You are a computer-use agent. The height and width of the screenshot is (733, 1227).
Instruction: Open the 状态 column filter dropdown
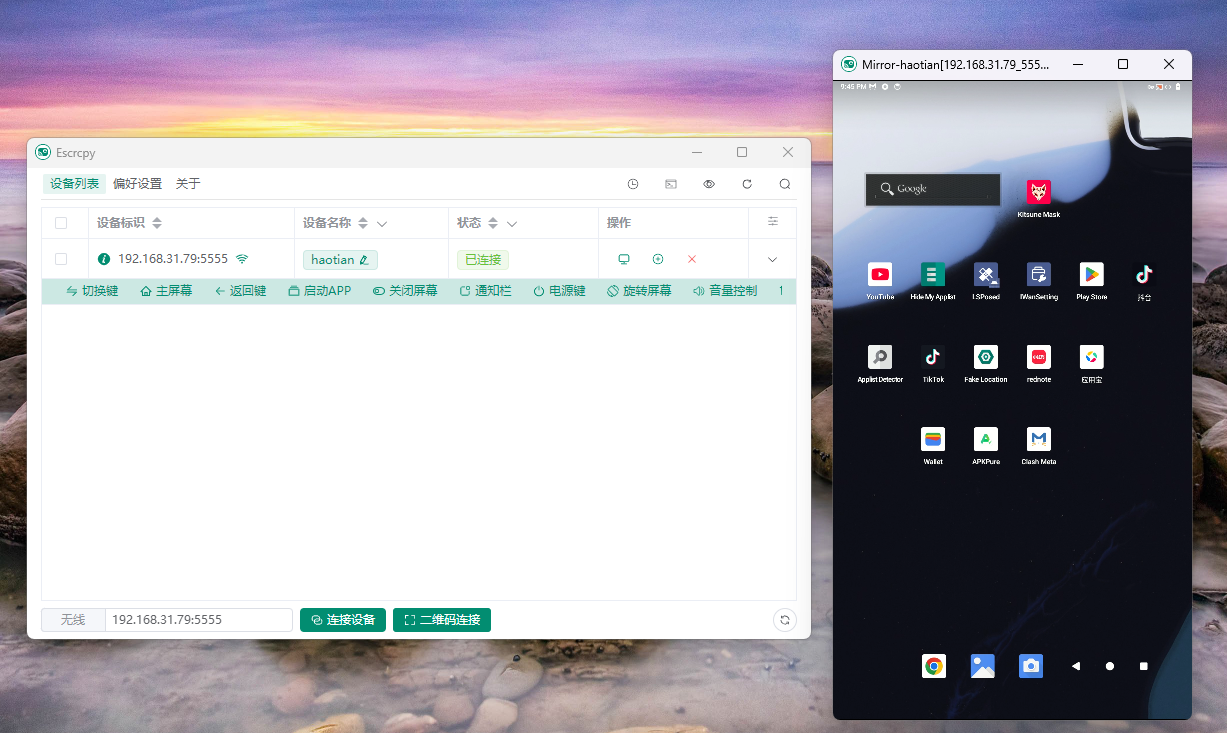512,223
